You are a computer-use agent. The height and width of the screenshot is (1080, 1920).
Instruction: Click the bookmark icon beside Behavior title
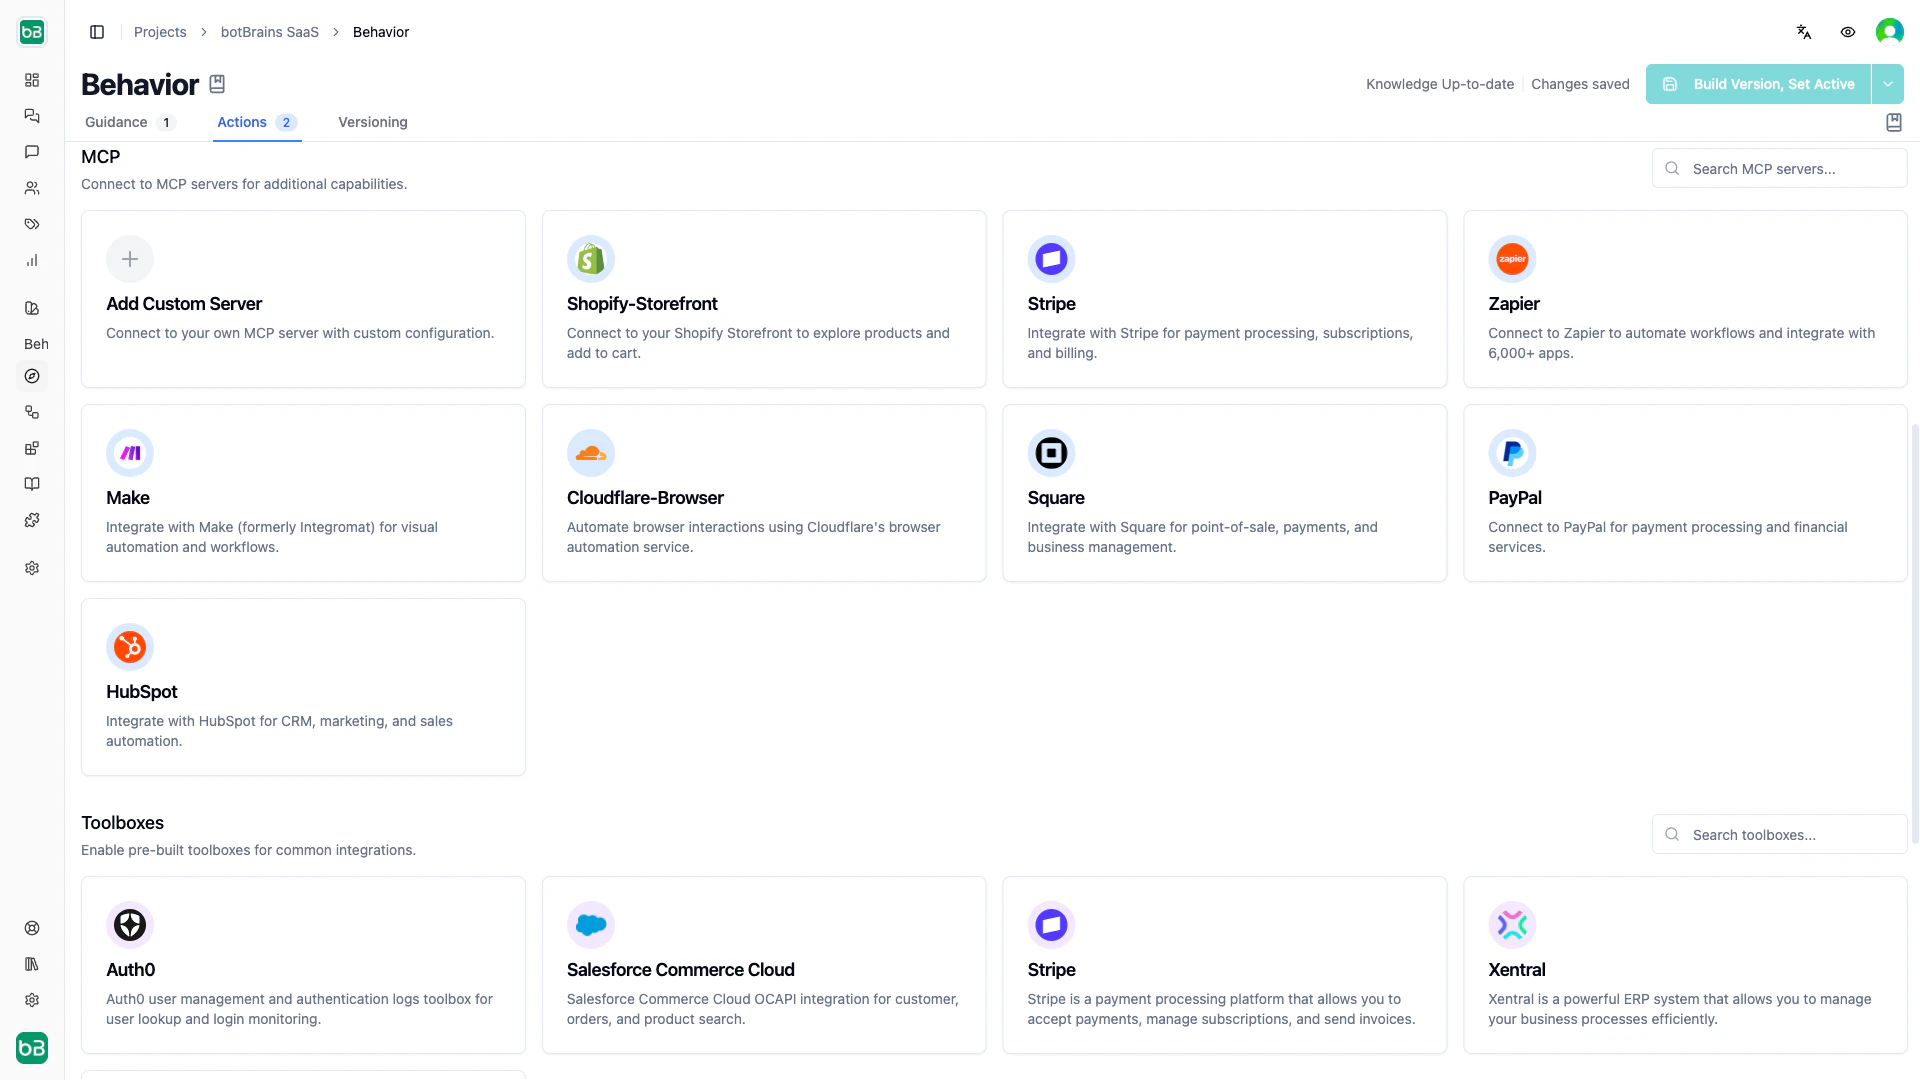point(217,84)
